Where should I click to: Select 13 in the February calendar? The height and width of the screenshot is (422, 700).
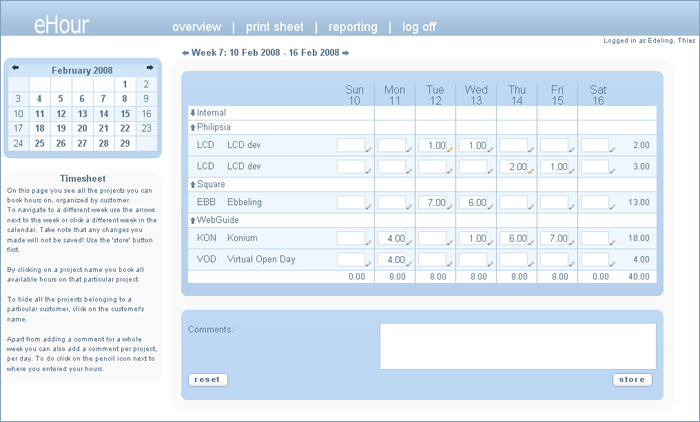pos(83,114)
